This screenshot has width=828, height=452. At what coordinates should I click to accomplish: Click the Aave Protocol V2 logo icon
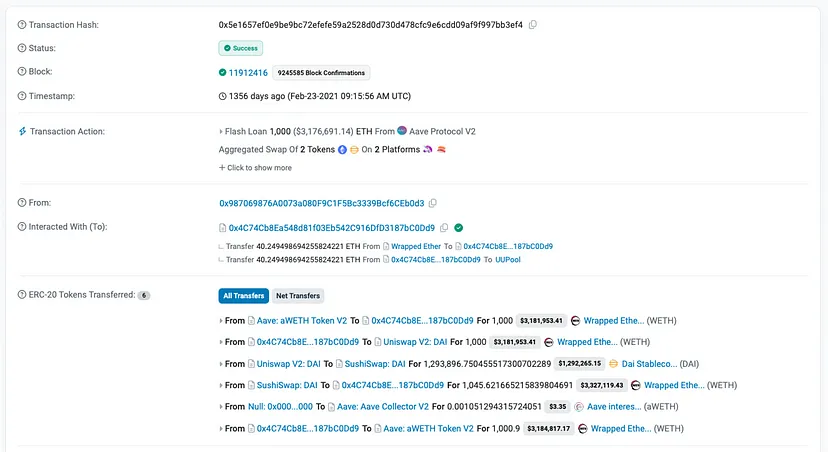pos(402,131)
